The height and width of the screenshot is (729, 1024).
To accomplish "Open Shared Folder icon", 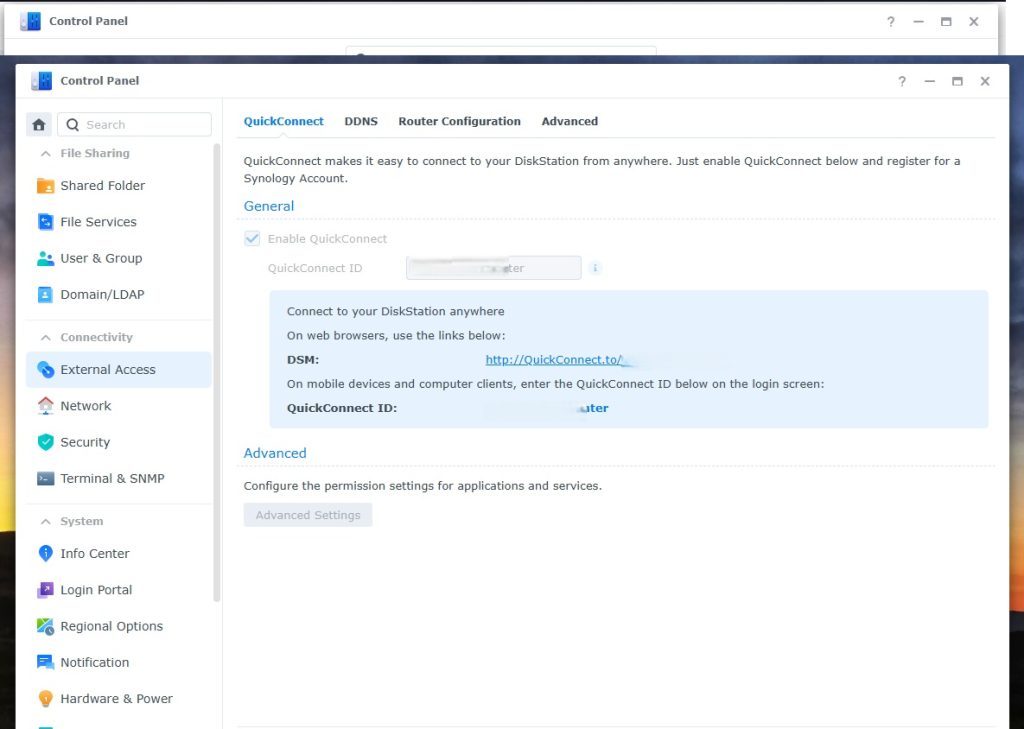I will pyautogui.click(x=45, y=186).
